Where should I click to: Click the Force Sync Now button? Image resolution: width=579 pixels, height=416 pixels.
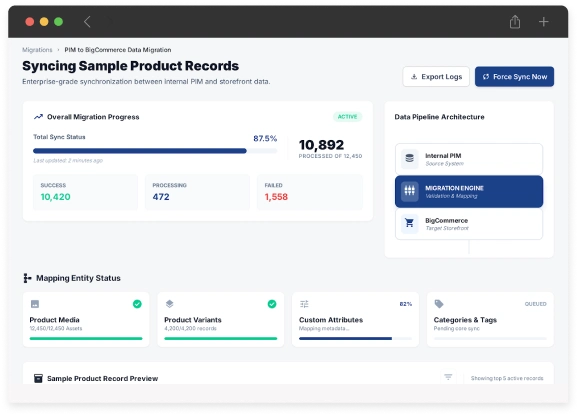click(x=514, y=77)
